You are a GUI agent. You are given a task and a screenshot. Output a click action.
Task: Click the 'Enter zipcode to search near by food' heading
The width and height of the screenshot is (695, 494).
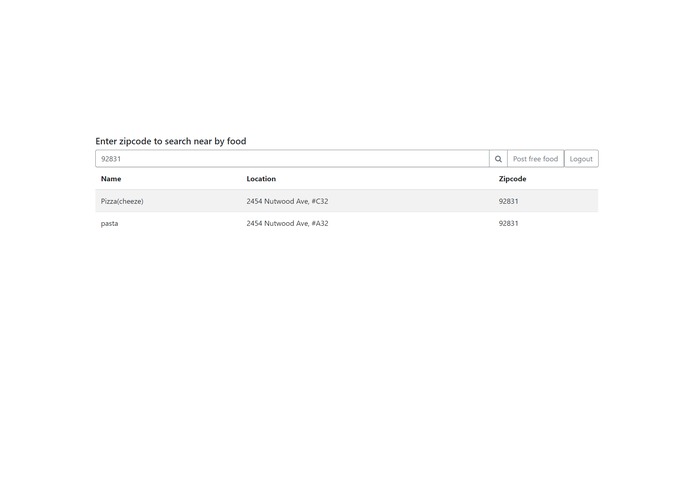pos(171,141)
